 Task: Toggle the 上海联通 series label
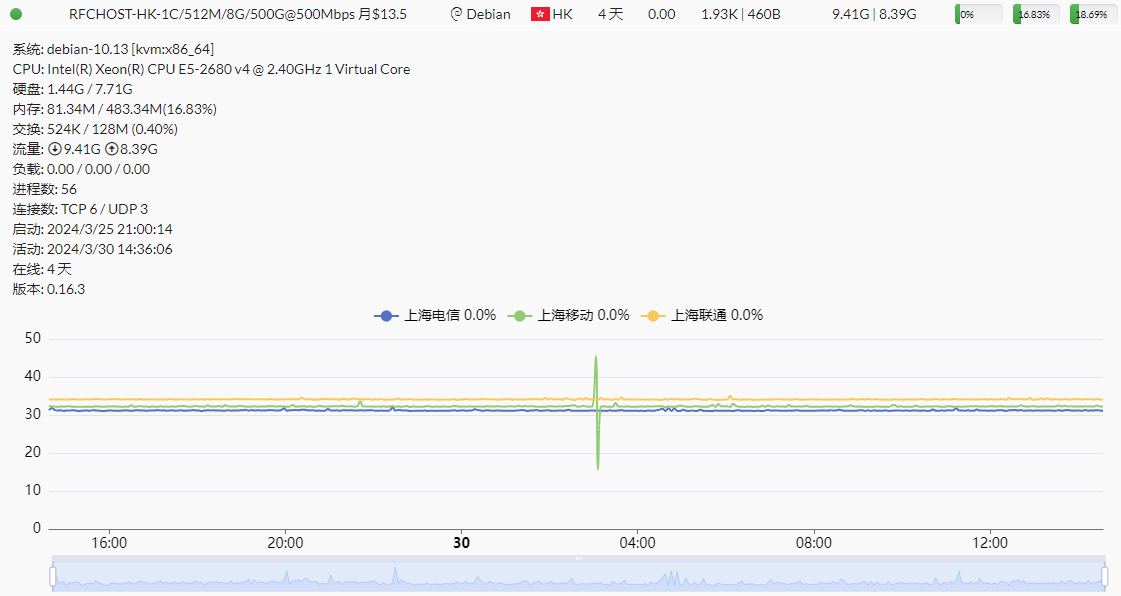coord(716,315)
